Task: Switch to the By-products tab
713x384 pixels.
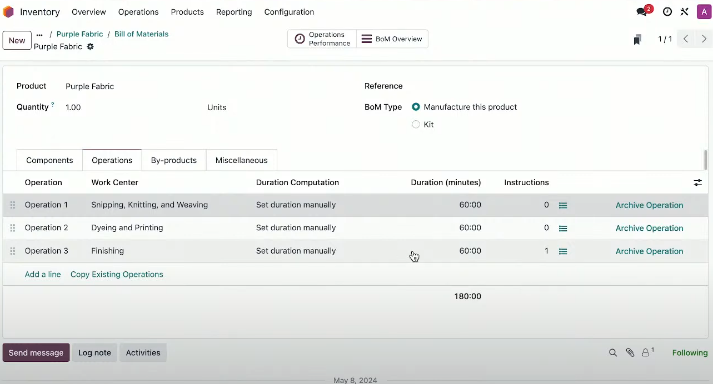Action: coord(174,160)
